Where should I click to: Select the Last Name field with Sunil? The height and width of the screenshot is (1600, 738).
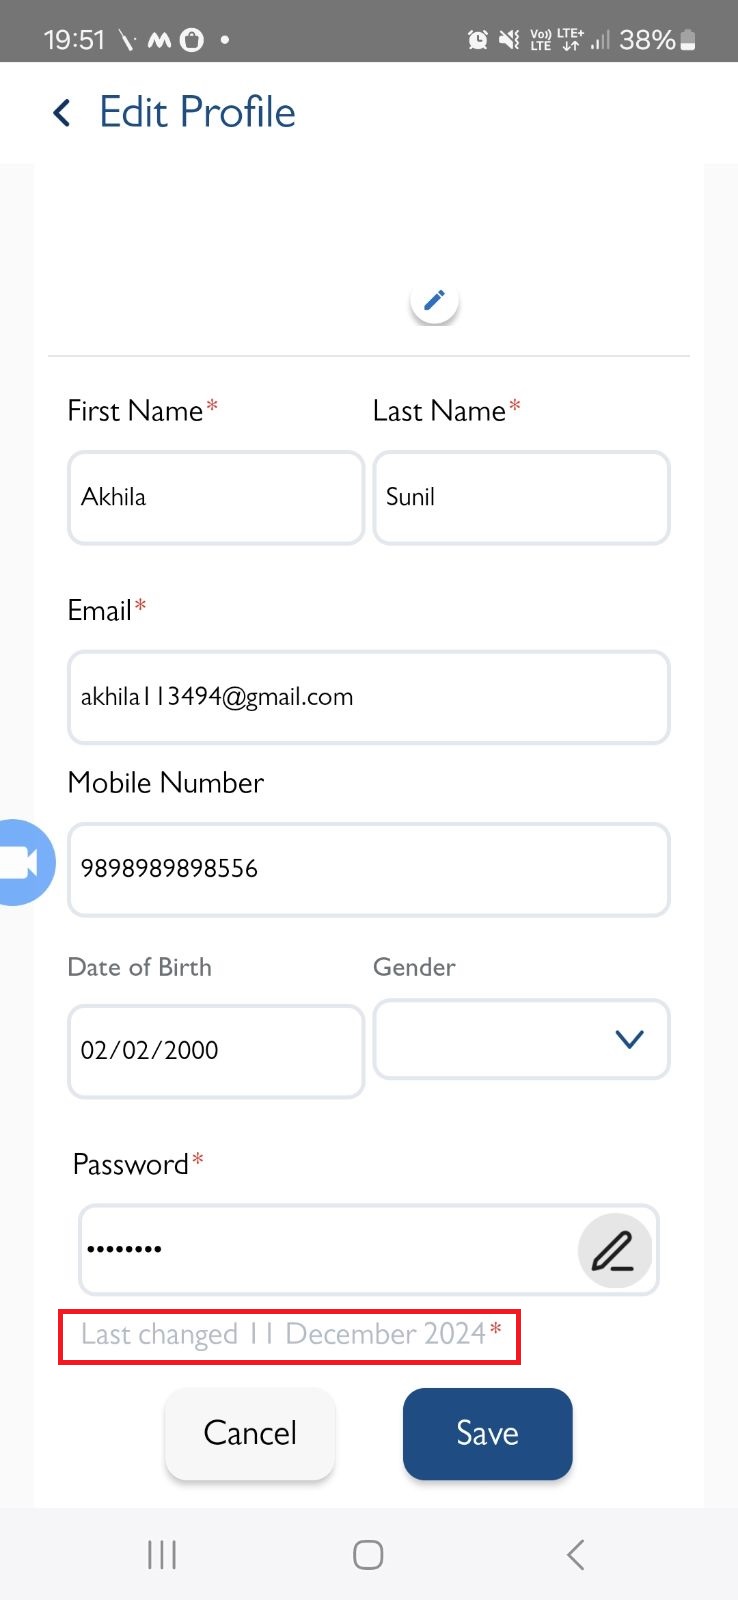tap(521, 497)
